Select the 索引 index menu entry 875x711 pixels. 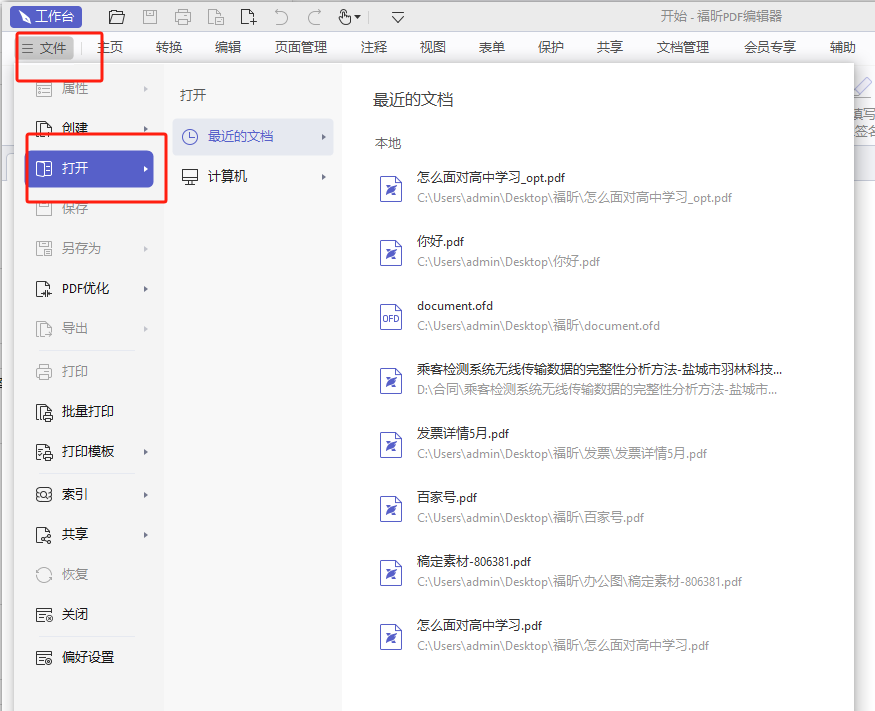tap(90, 494)
